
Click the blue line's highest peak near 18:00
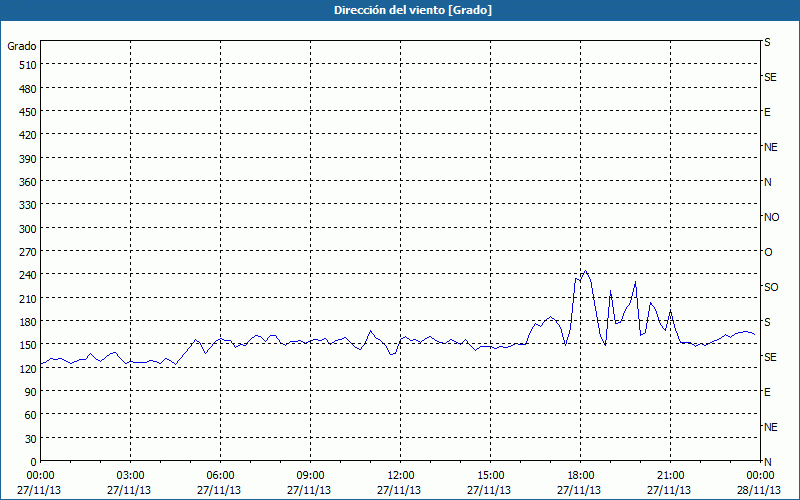pyautogui.click(x=585, y=271)
